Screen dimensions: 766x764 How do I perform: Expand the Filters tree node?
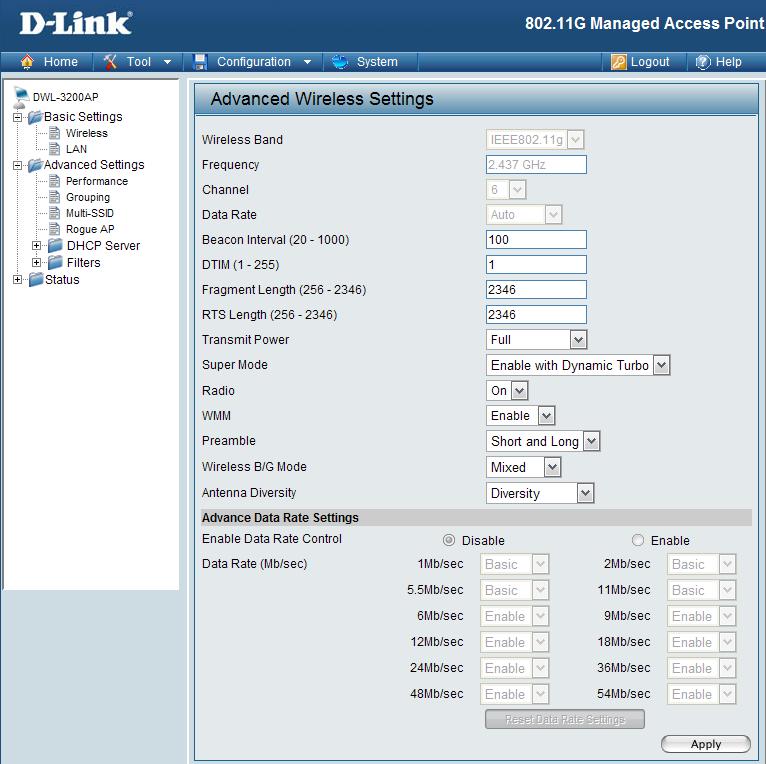tap(36, 262)
